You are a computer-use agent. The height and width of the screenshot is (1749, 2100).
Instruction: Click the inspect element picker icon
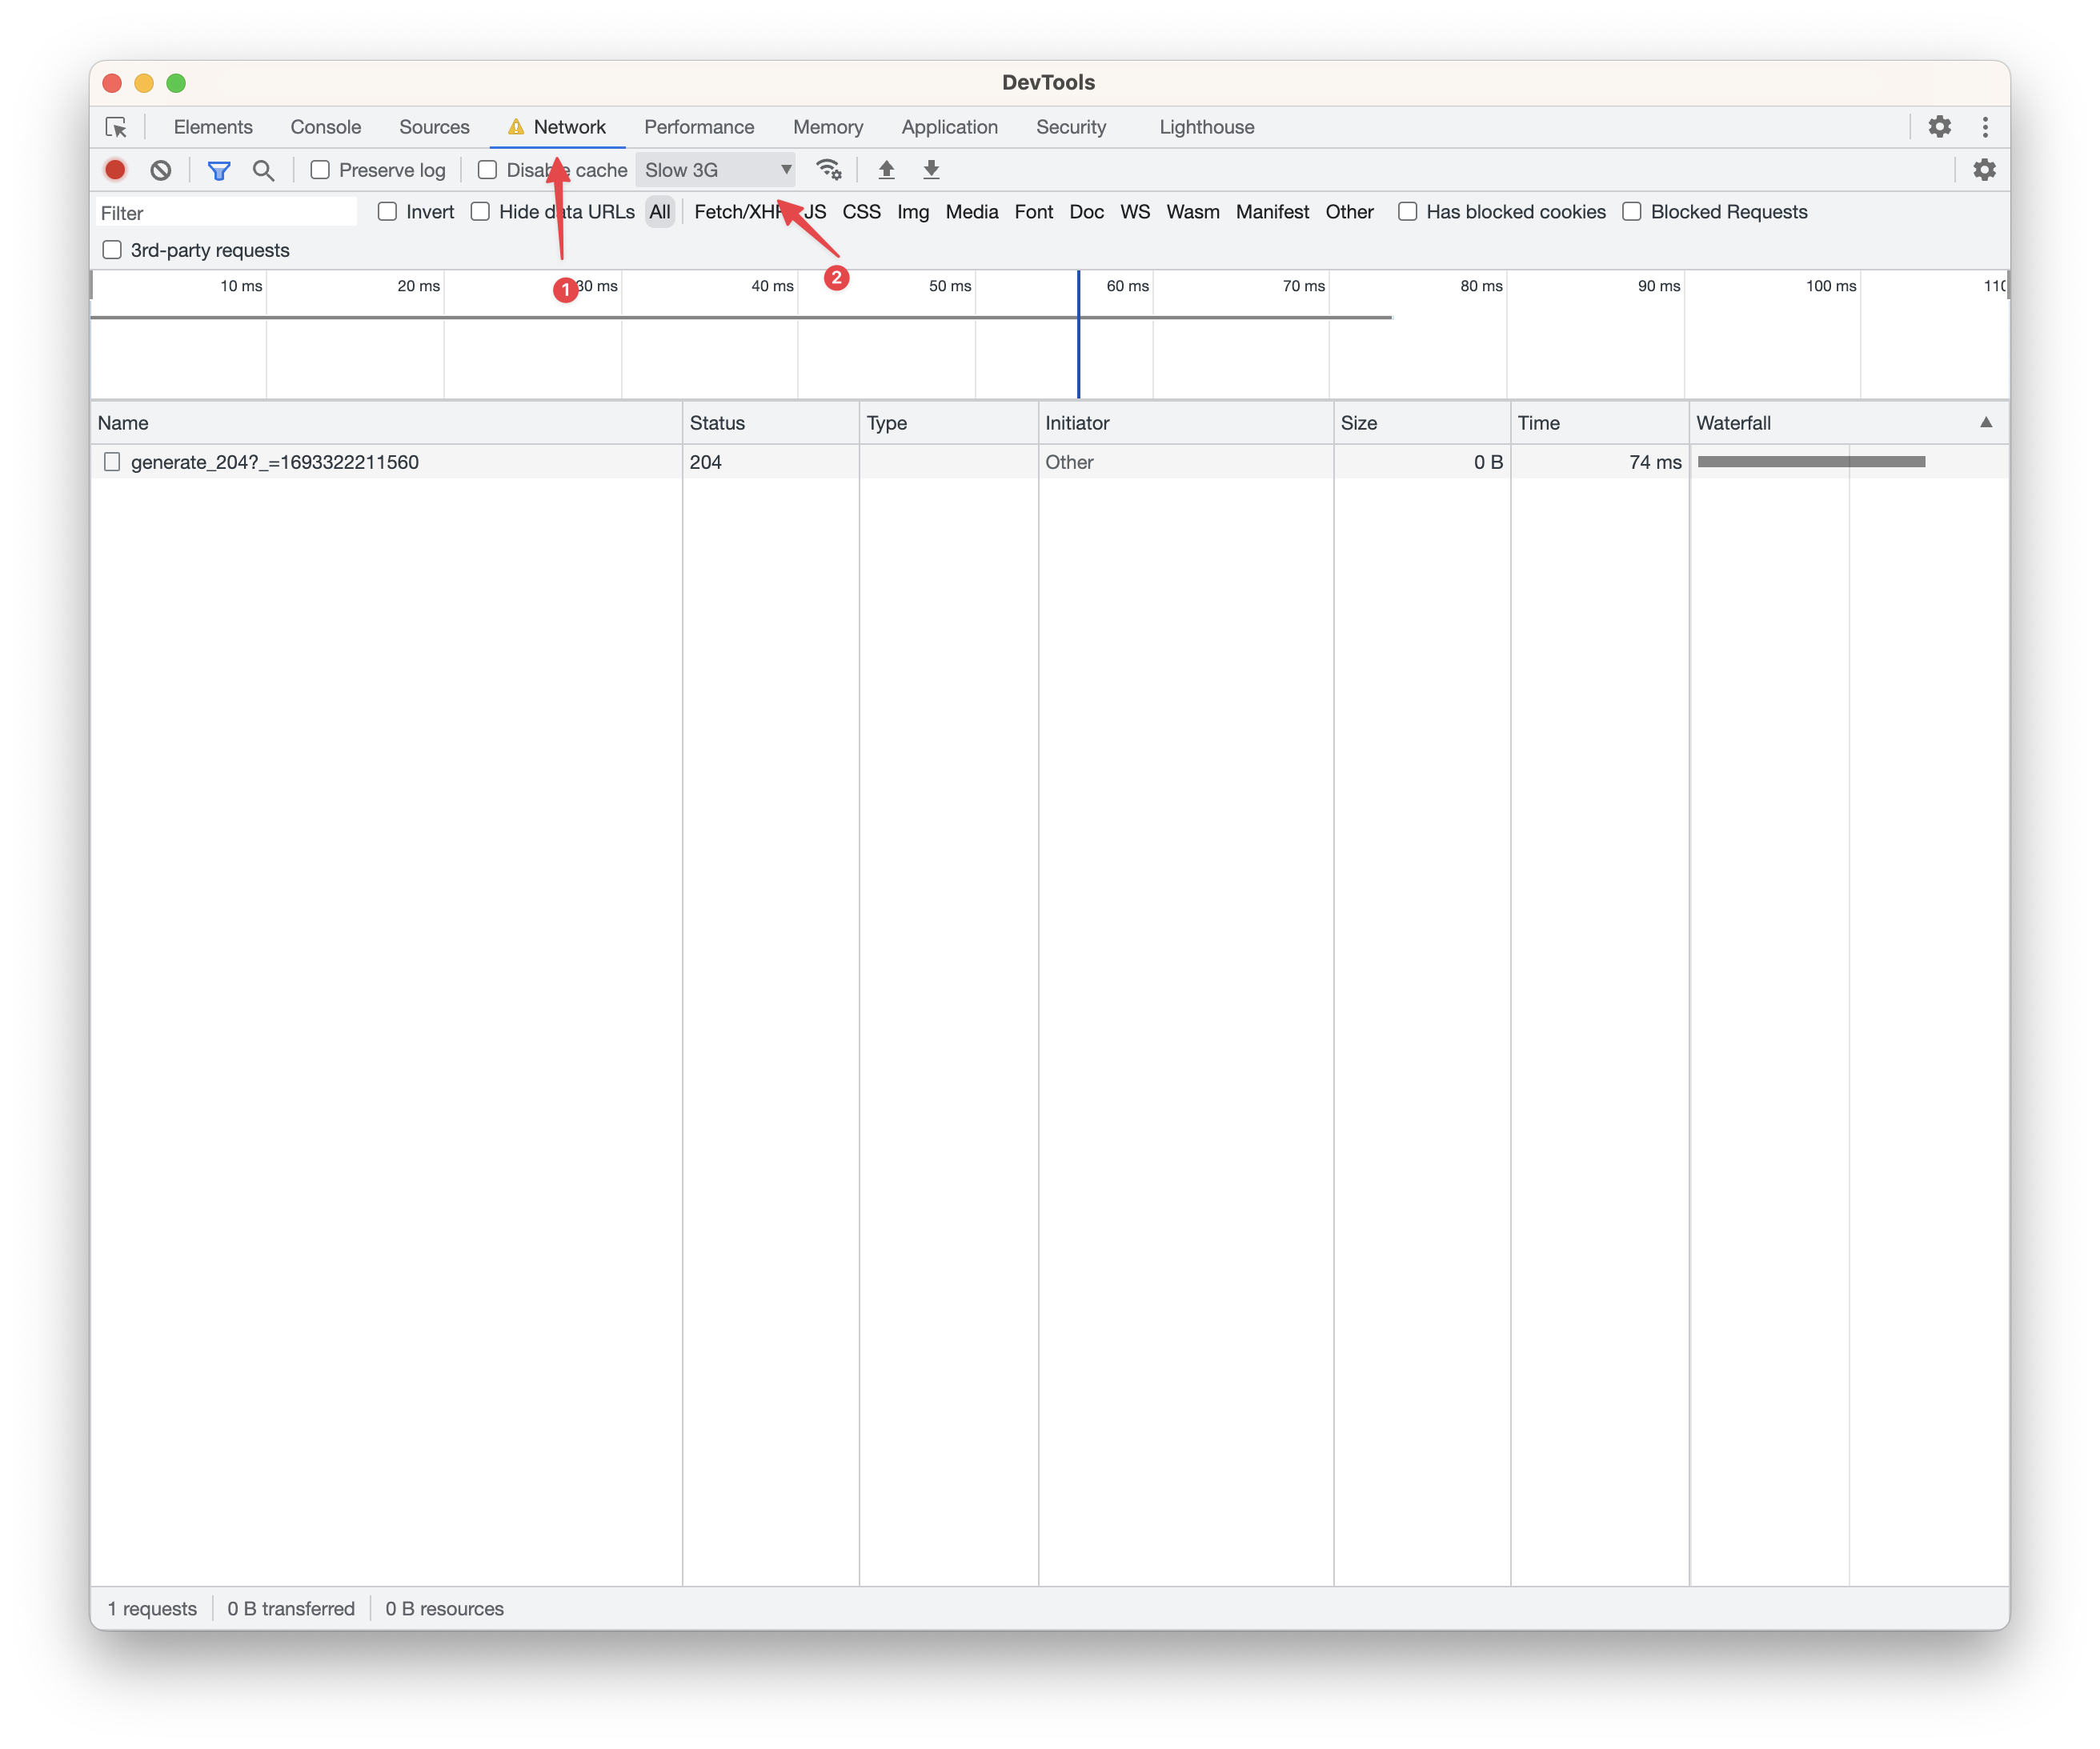tap(116, 127)
